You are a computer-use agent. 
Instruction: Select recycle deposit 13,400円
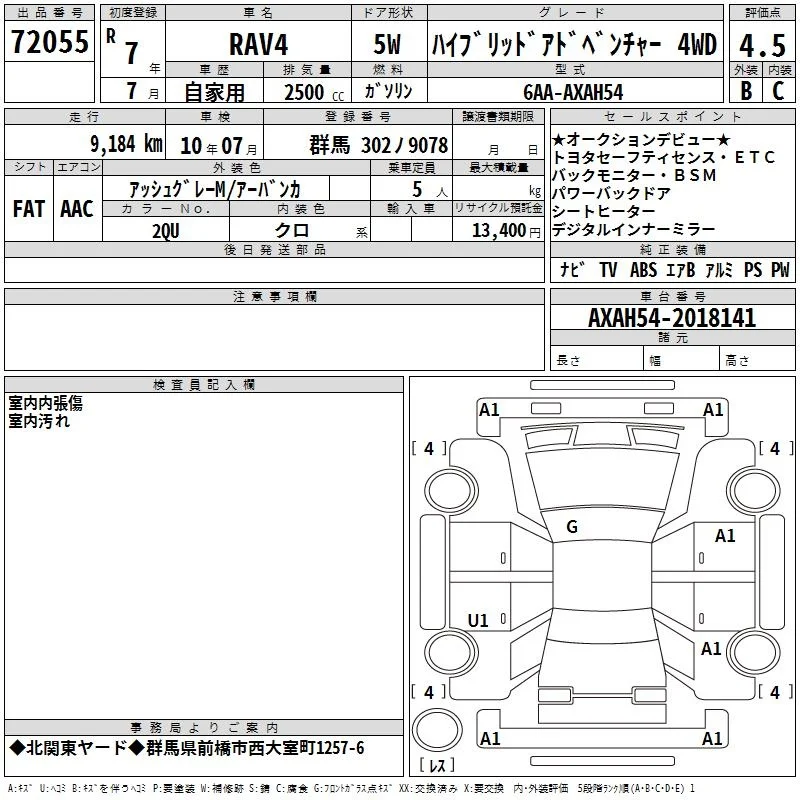point(506,231)
